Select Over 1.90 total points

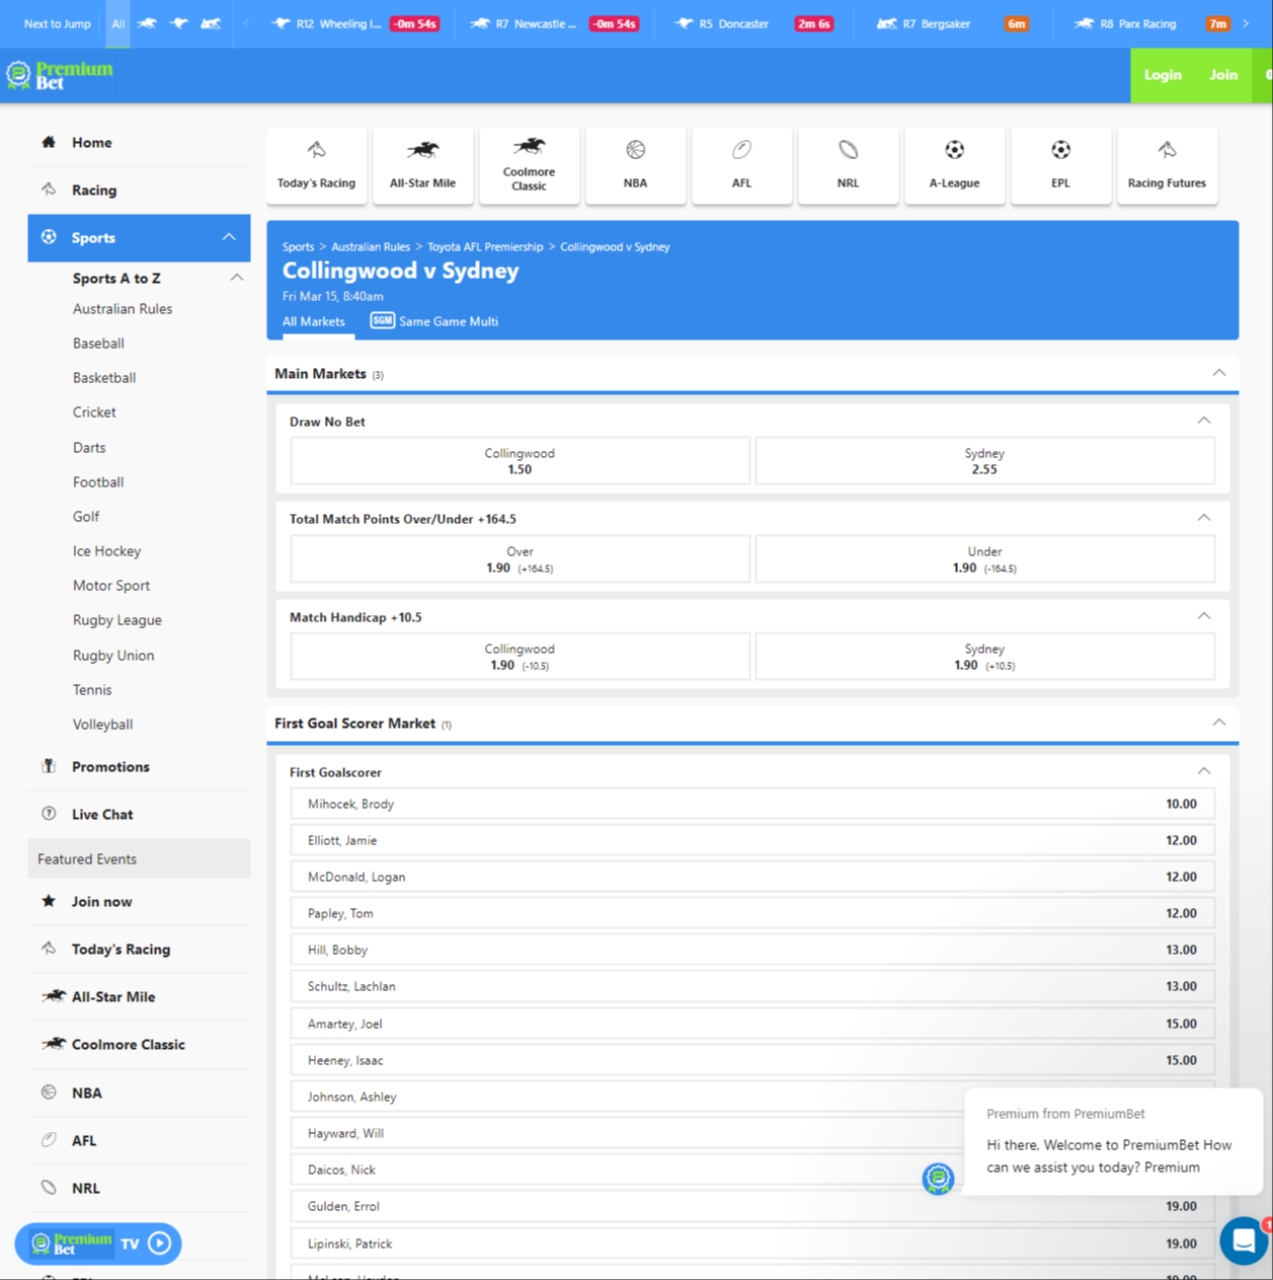tap(520, 559)
